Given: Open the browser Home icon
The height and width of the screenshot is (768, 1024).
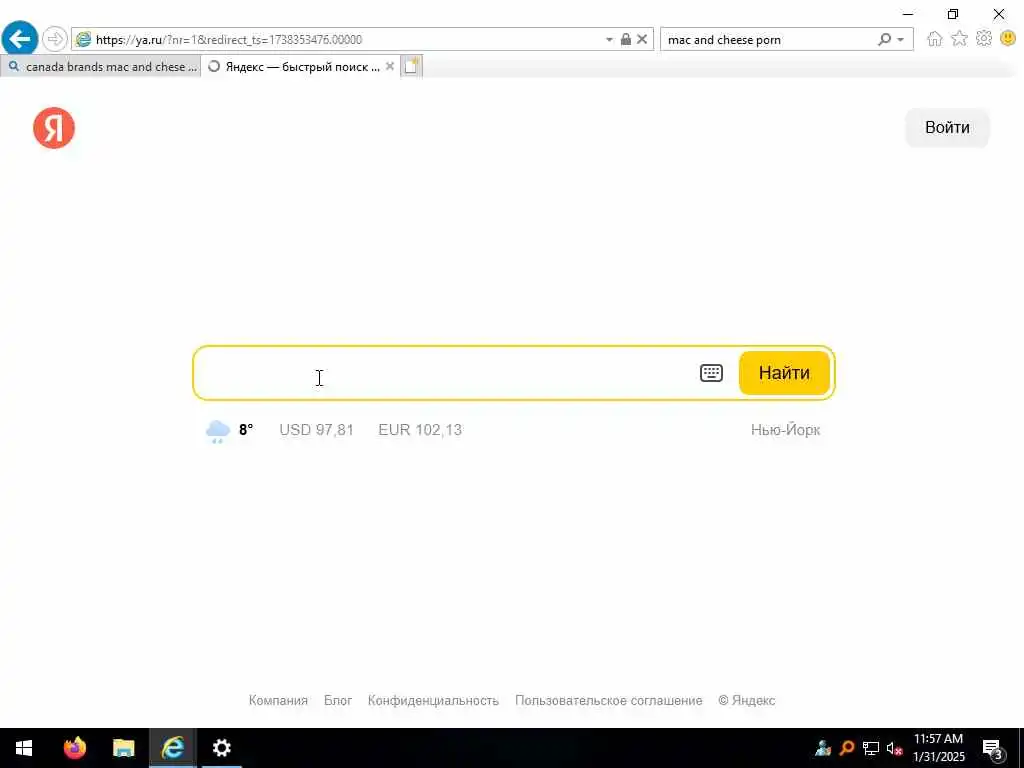Looking at the screenshot, I should [x=935, y=39].
